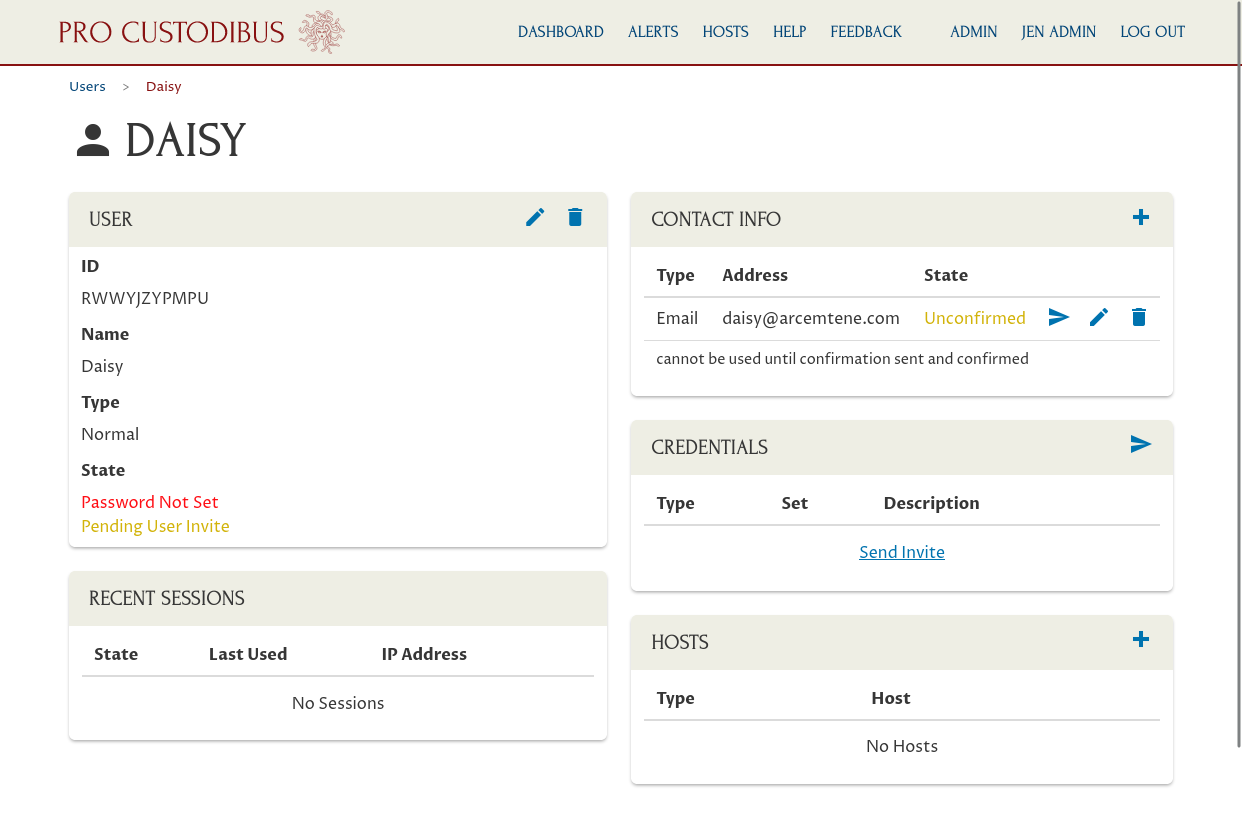Click the Description column header in Credentials
This screenshot has width=1242, height=819.
click(x=932, y=503)
